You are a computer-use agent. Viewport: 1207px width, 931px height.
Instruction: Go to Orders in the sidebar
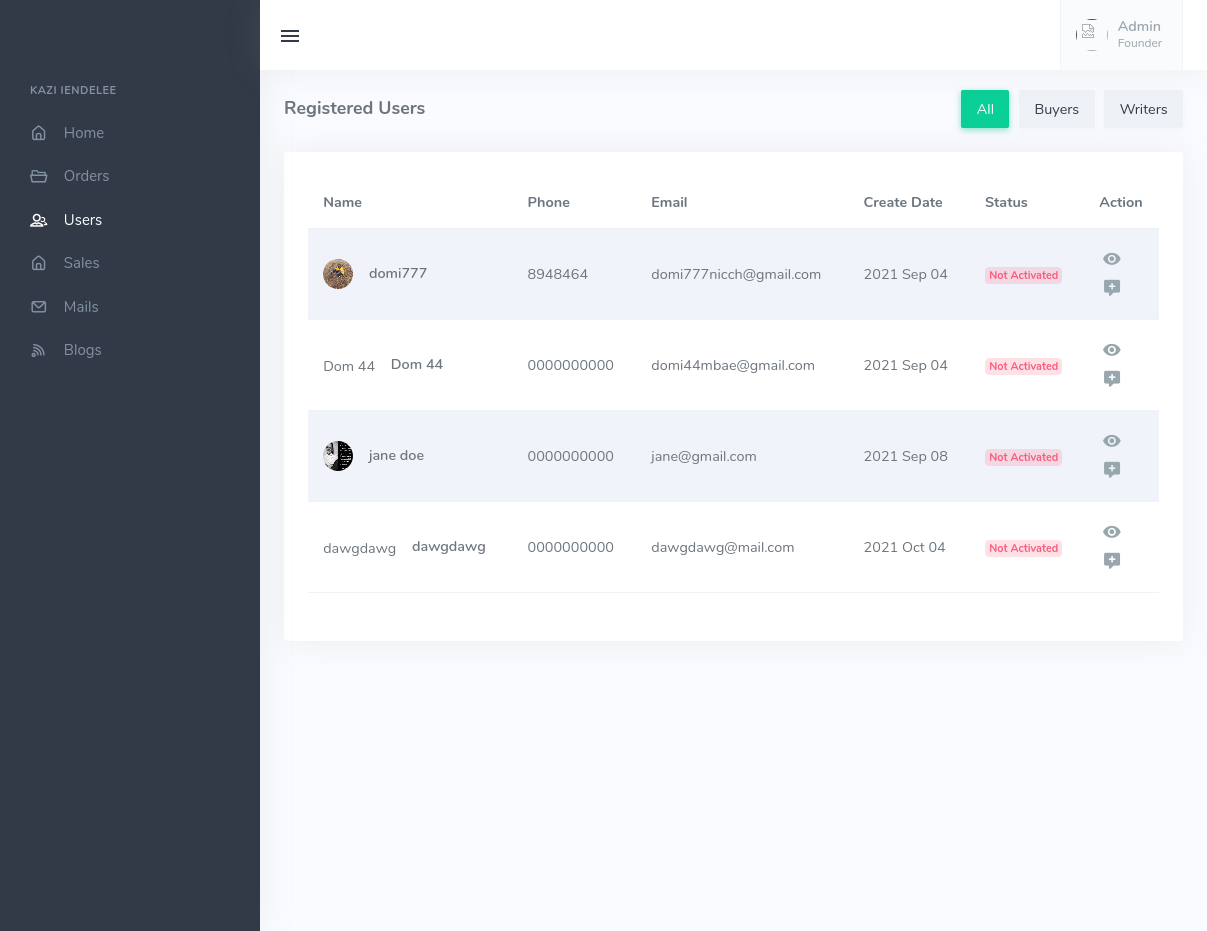86,176
